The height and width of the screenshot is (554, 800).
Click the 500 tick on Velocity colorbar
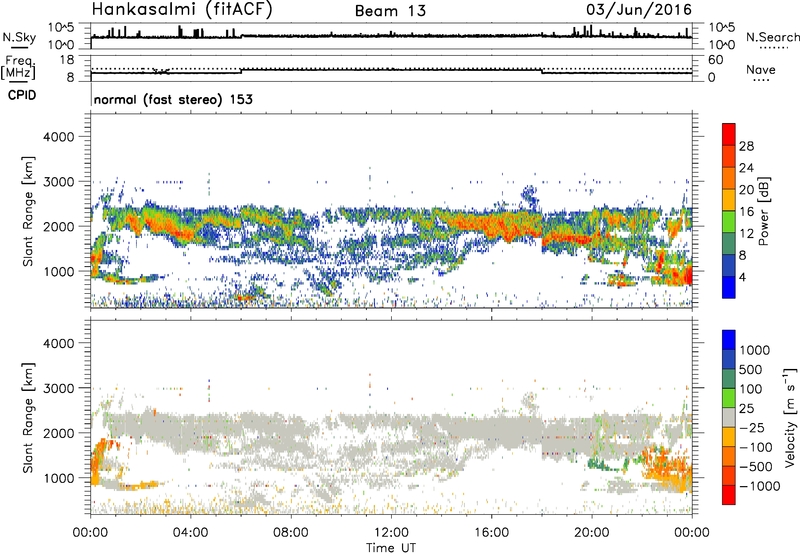click(x=751, y=369)
